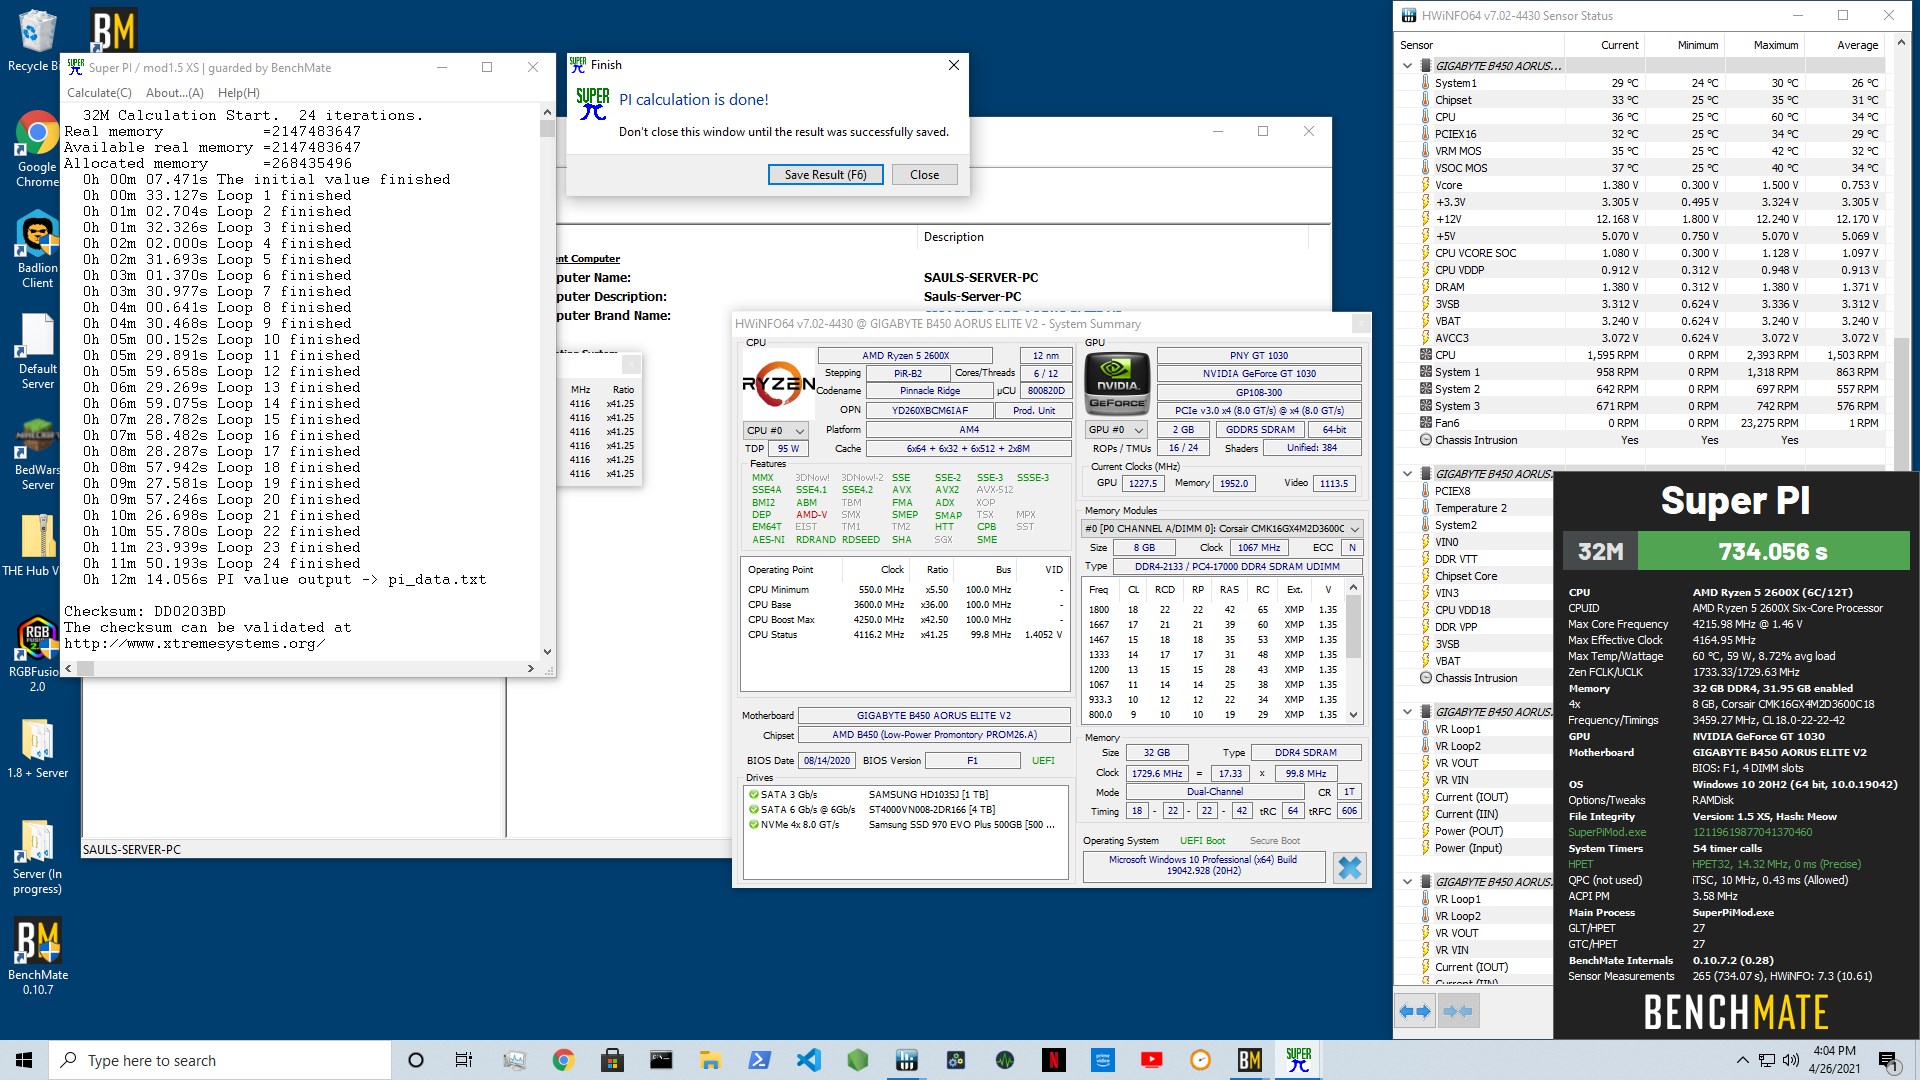Open BedWars Server desktop shortcut
The image size is (1920, 1080).
(x=37, y=453)
